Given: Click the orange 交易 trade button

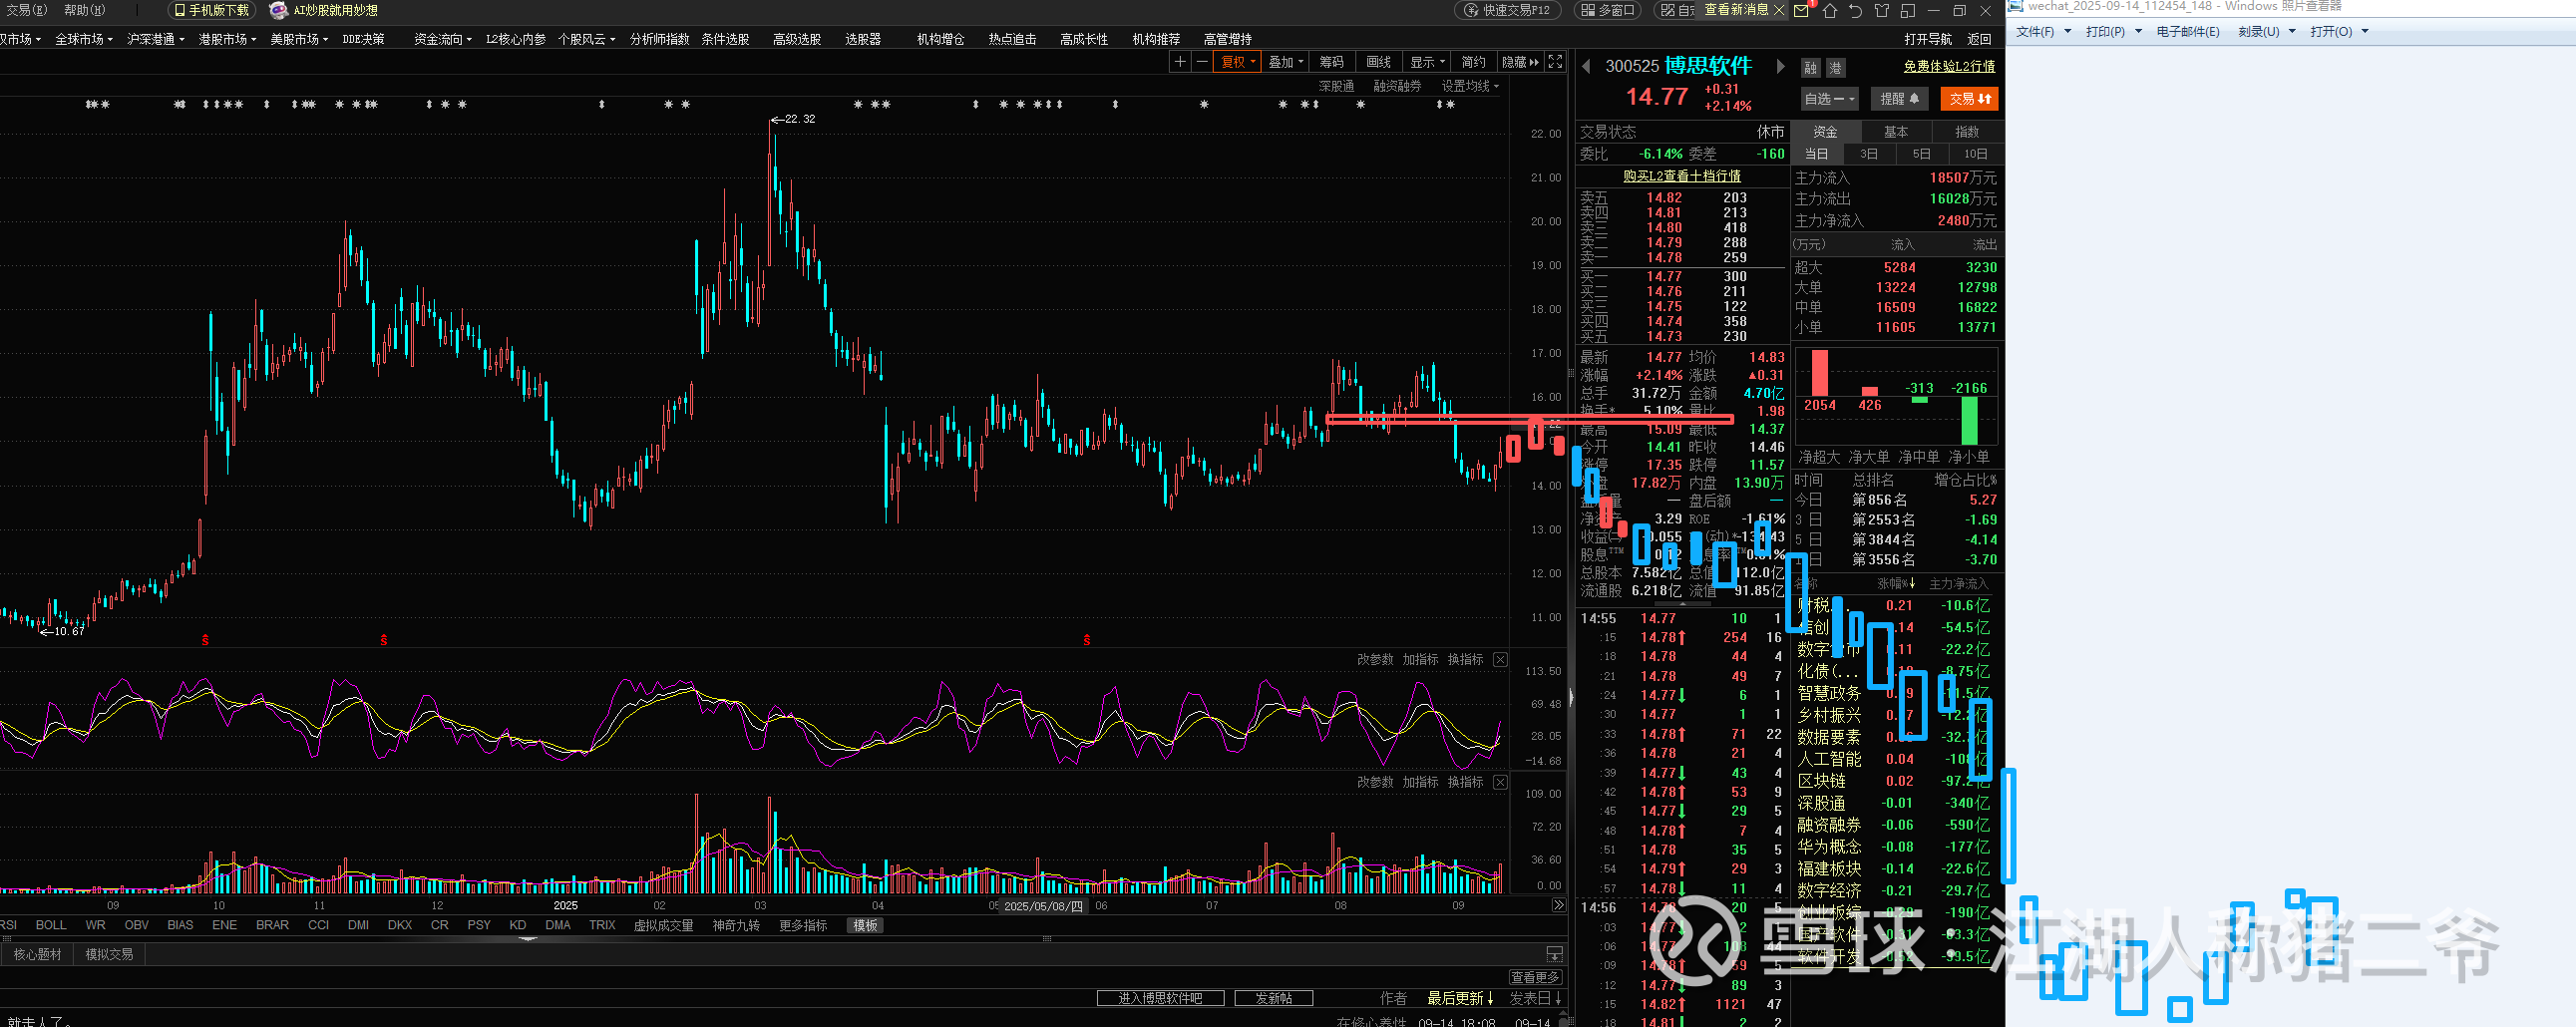Looking at the screenshot, I should click(x=1969, y=99).
